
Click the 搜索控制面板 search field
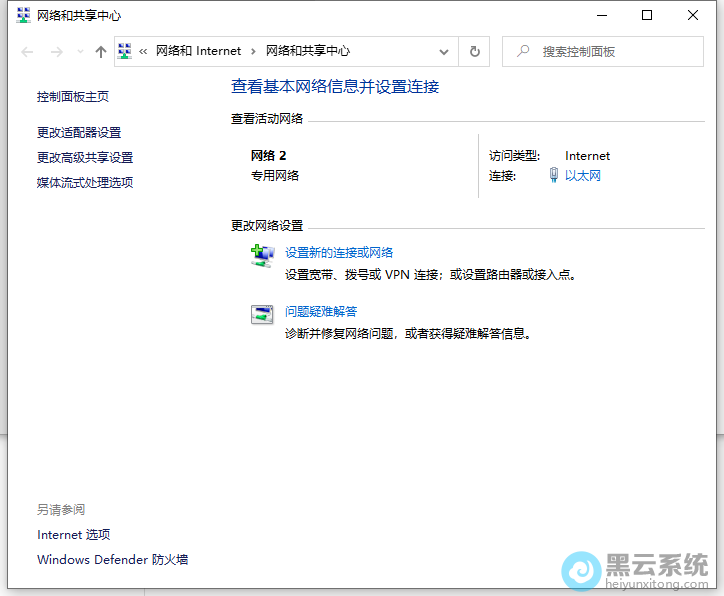(610, 51)
